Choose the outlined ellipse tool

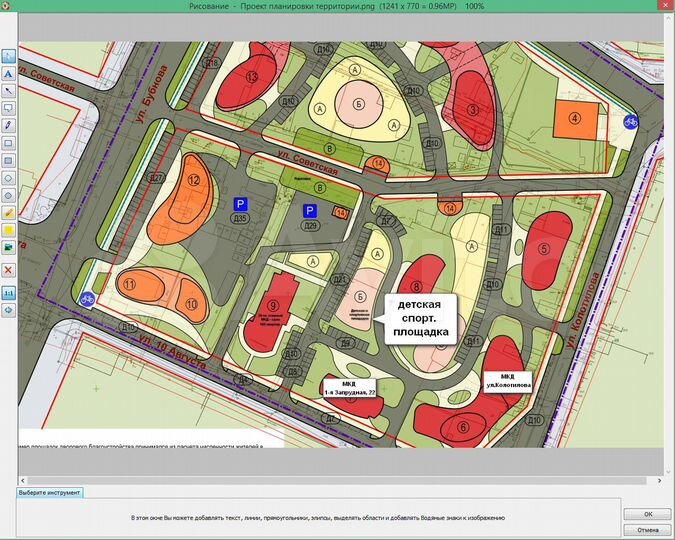tap(9, 177)
